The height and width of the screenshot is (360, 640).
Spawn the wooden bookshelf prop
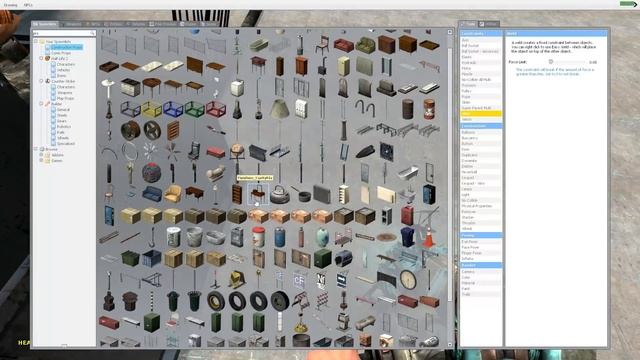pos(237,194)
